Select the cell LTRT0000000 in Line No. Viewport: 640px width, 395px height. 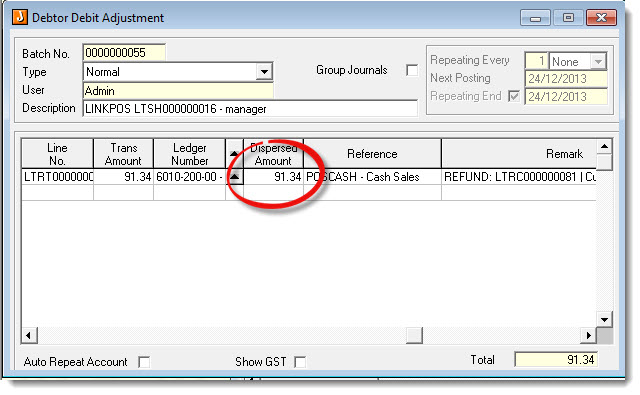tap(58, 177)
